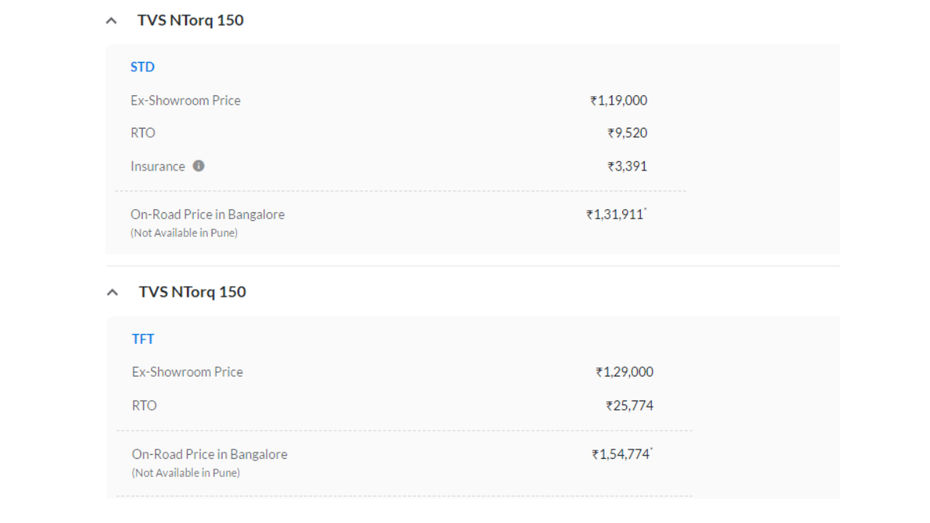This screenshot has height=523, width=930.
Task: Click On-Road Price in Bangalore under TFT
Action: coord(209,454)
